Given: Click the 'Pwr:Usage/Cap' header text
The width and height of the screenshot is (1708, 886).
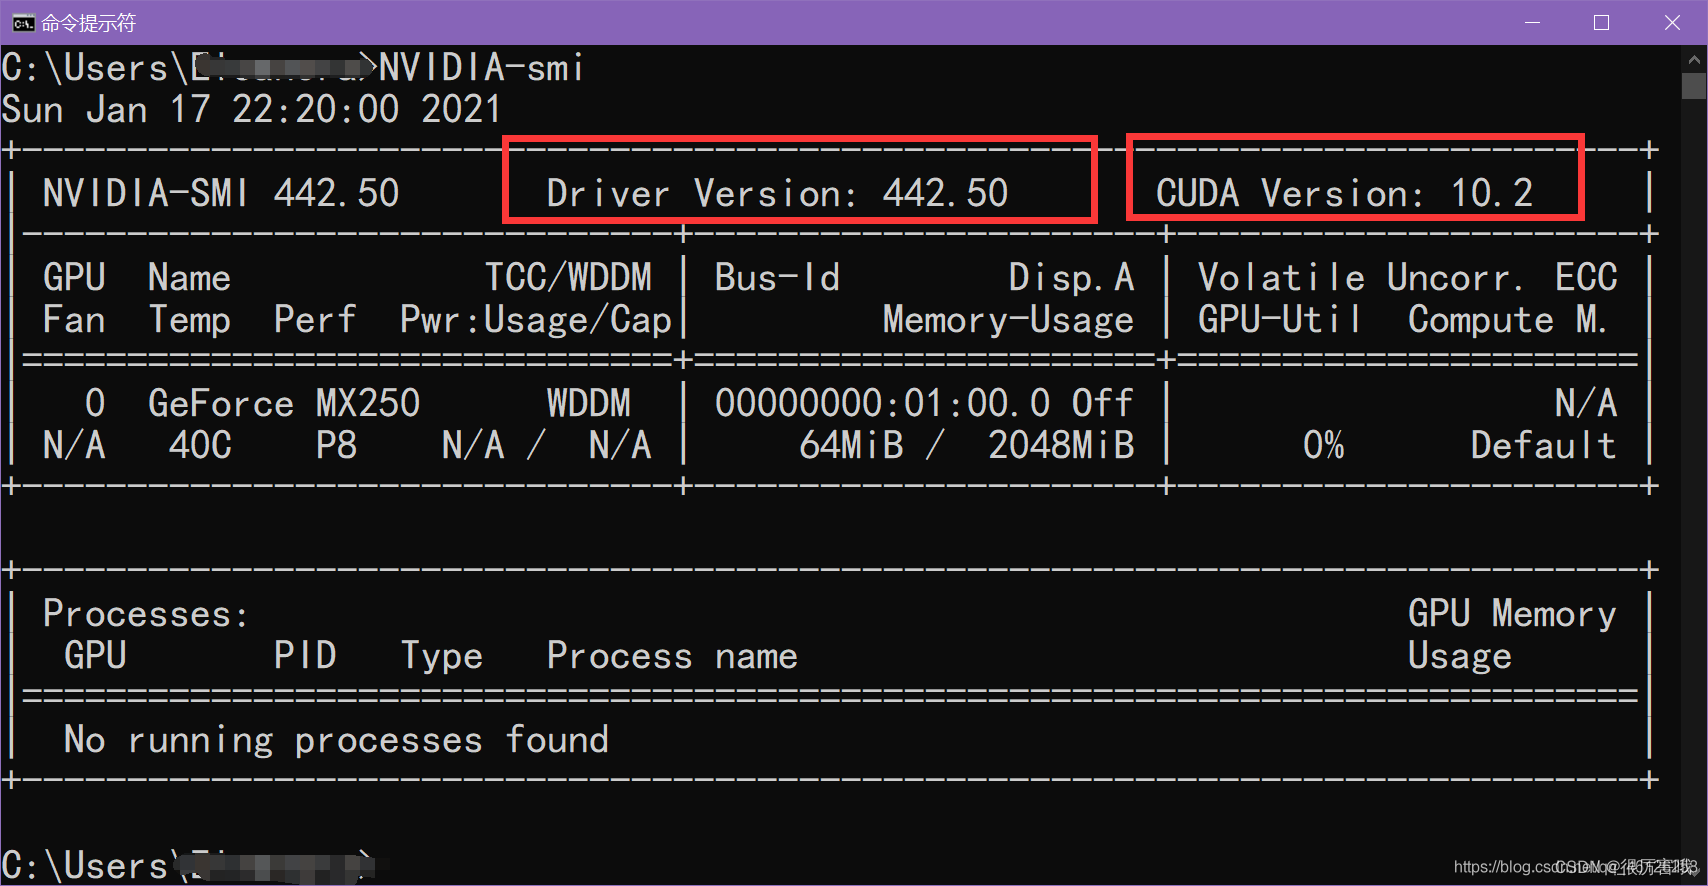Looking at the screenshot, I should pyautogui.click(x=536, y=320).
